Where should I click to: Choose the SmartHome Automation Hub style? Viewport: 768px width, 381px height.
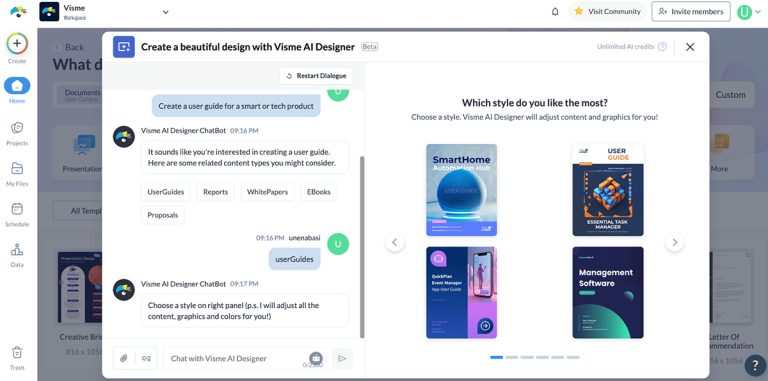[461, 190]
